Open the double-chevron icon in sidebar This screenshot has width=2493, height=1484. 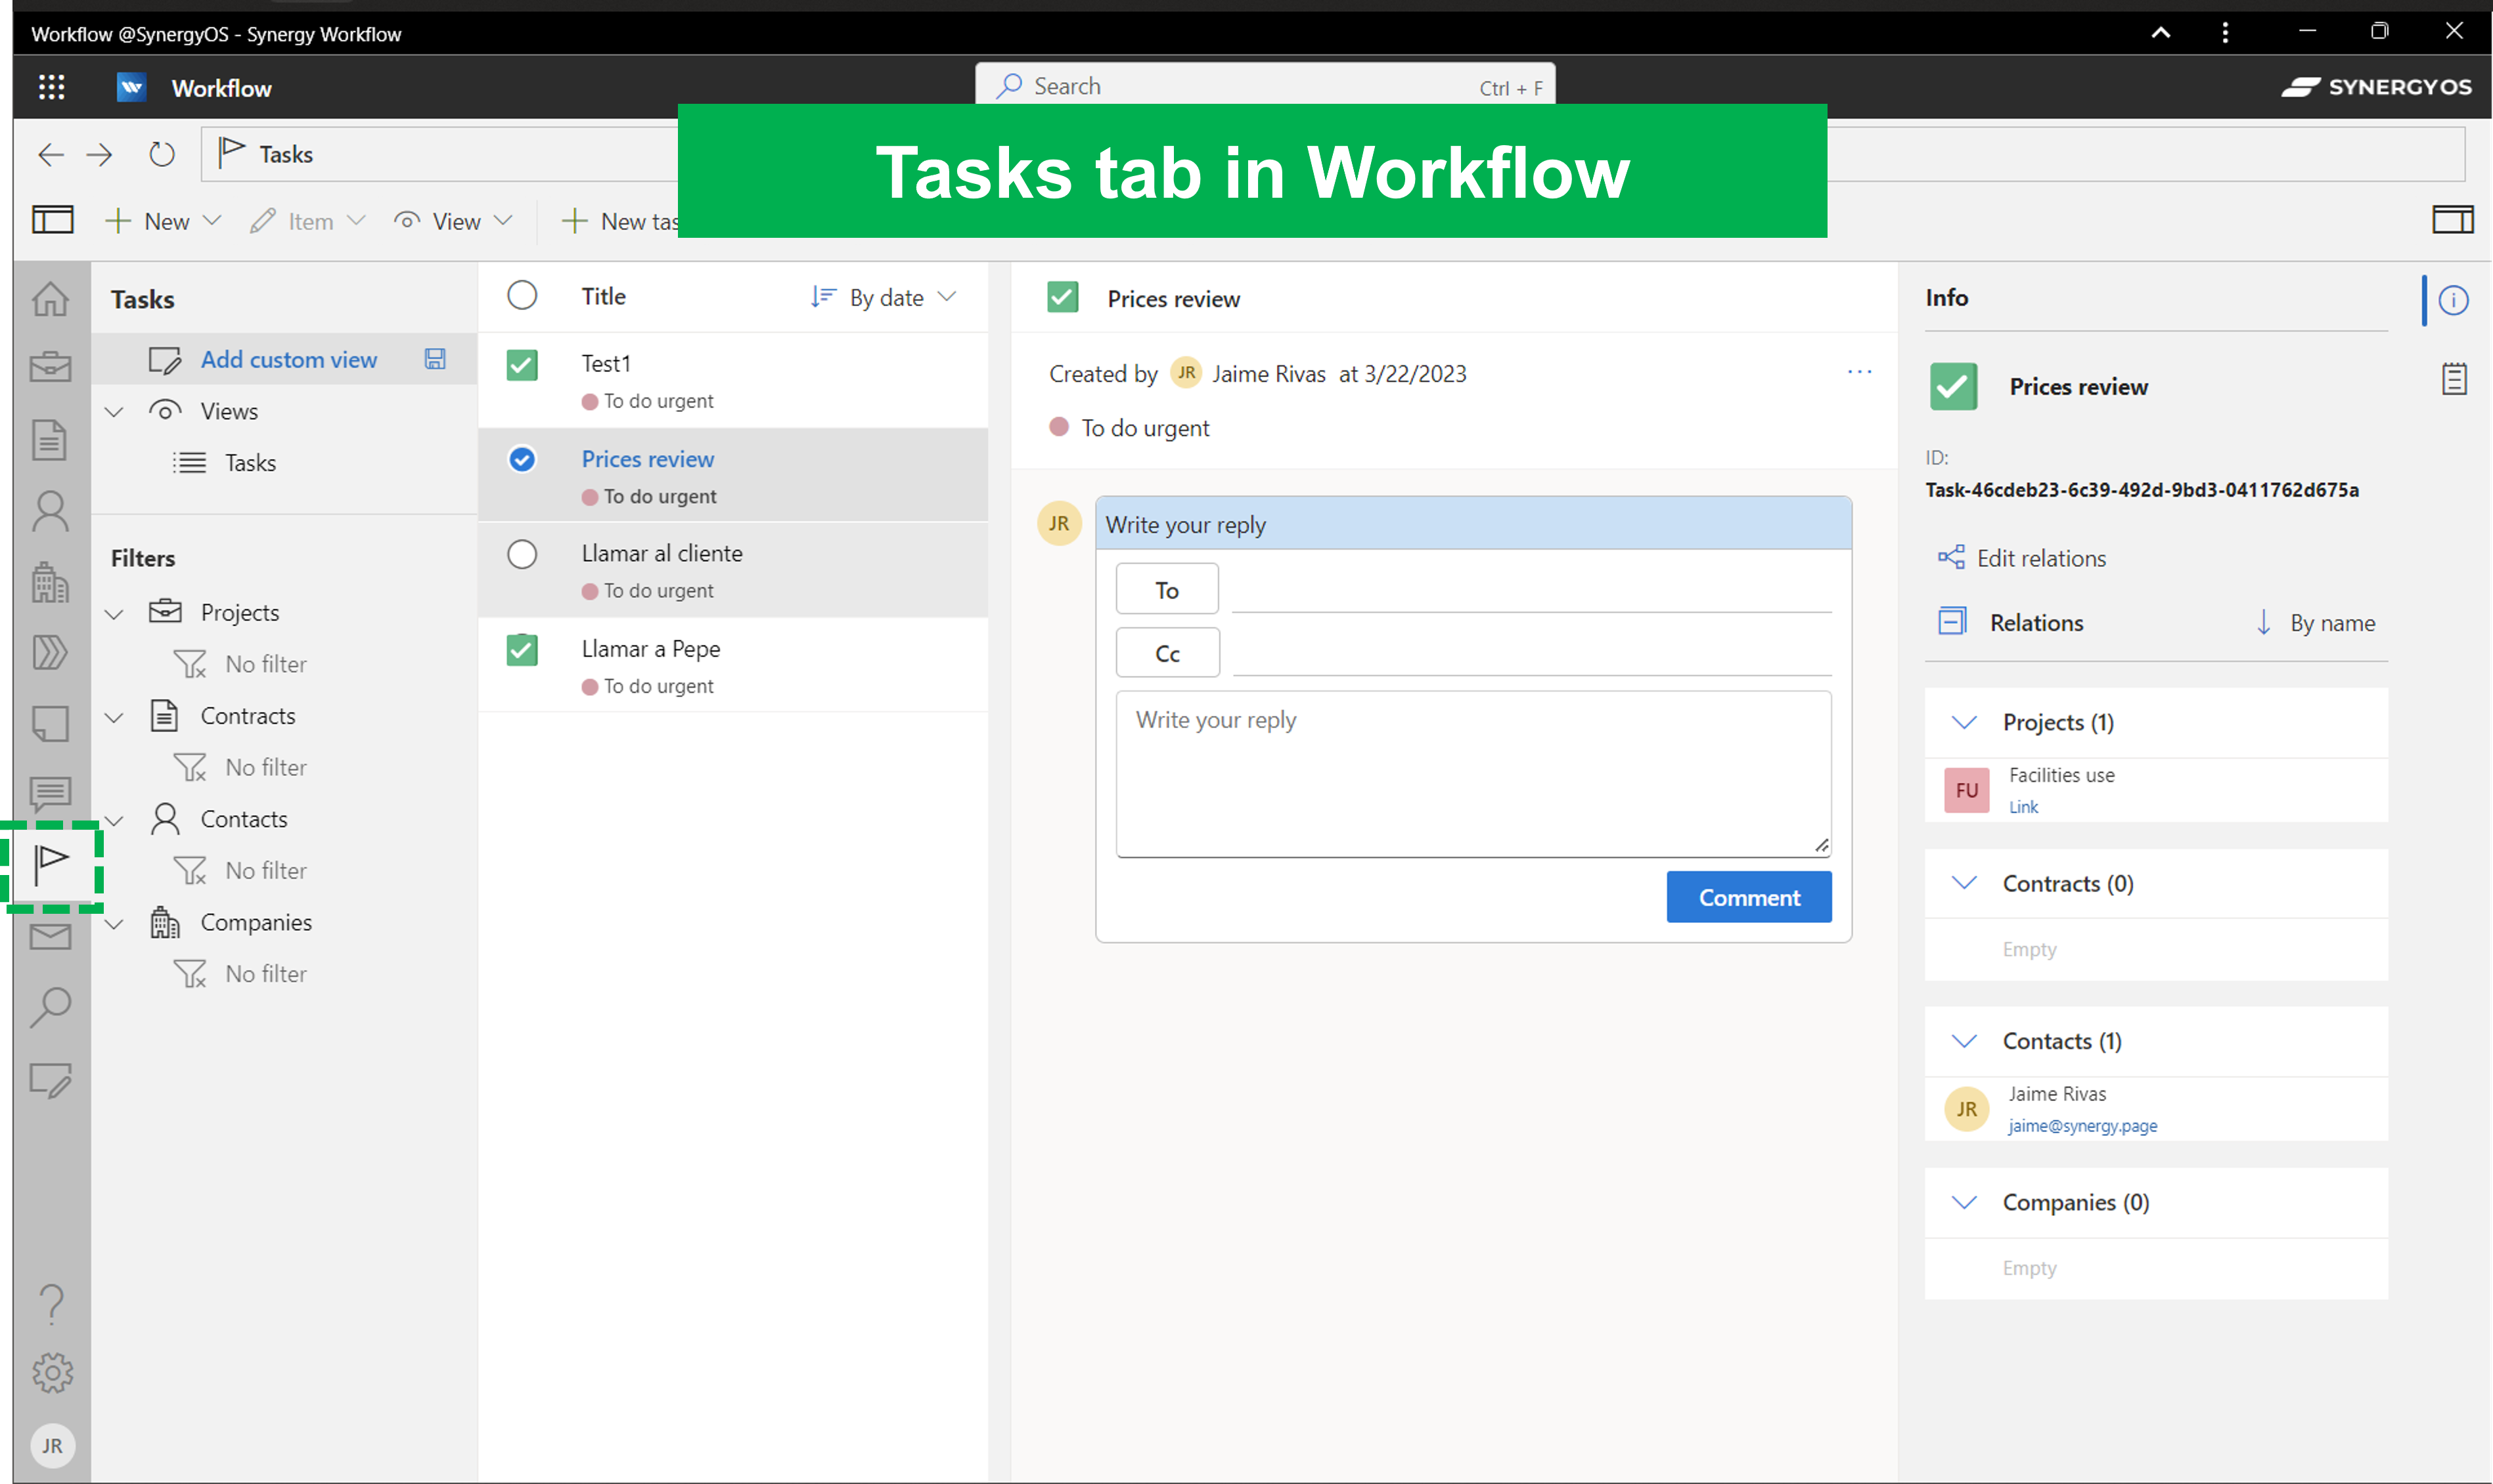[x=50, y=653]
